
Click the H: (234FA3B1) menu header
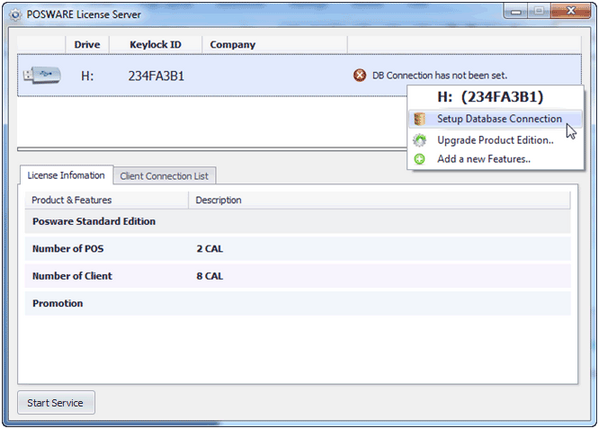490,97
